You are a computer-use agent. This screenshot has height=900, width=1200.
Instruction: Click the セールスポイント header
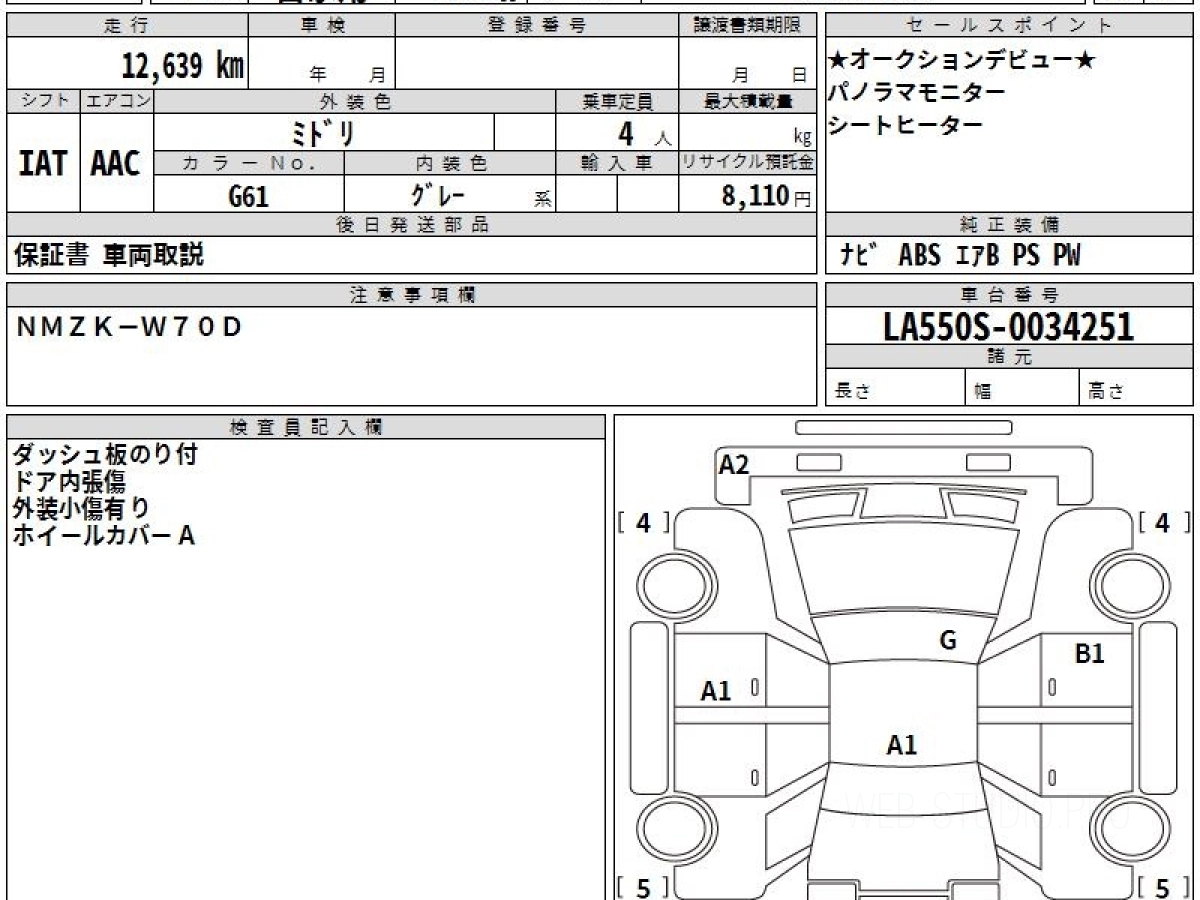click(1009, 26)
